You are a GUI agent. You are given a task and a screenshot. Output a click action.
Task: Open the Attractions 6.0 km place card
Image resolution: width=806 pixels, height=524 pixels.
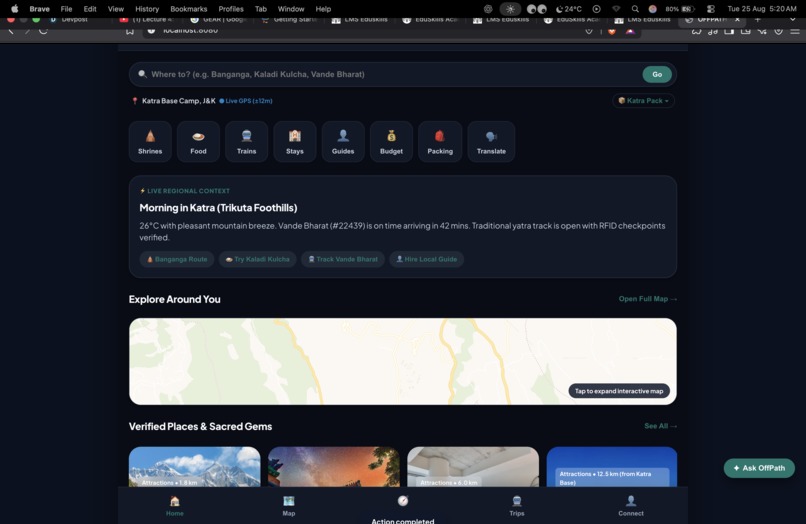[x=473, y=467]
